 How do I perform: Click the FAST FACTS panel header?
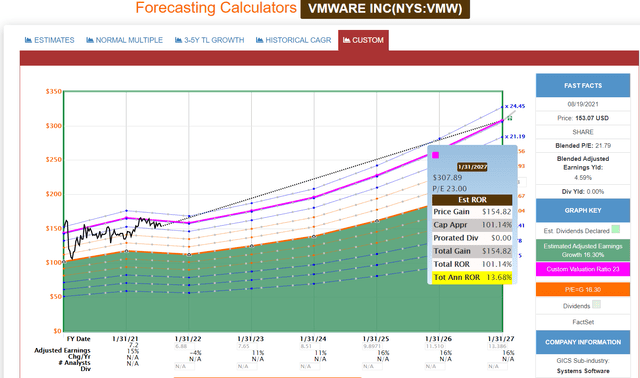coord(583,85)
